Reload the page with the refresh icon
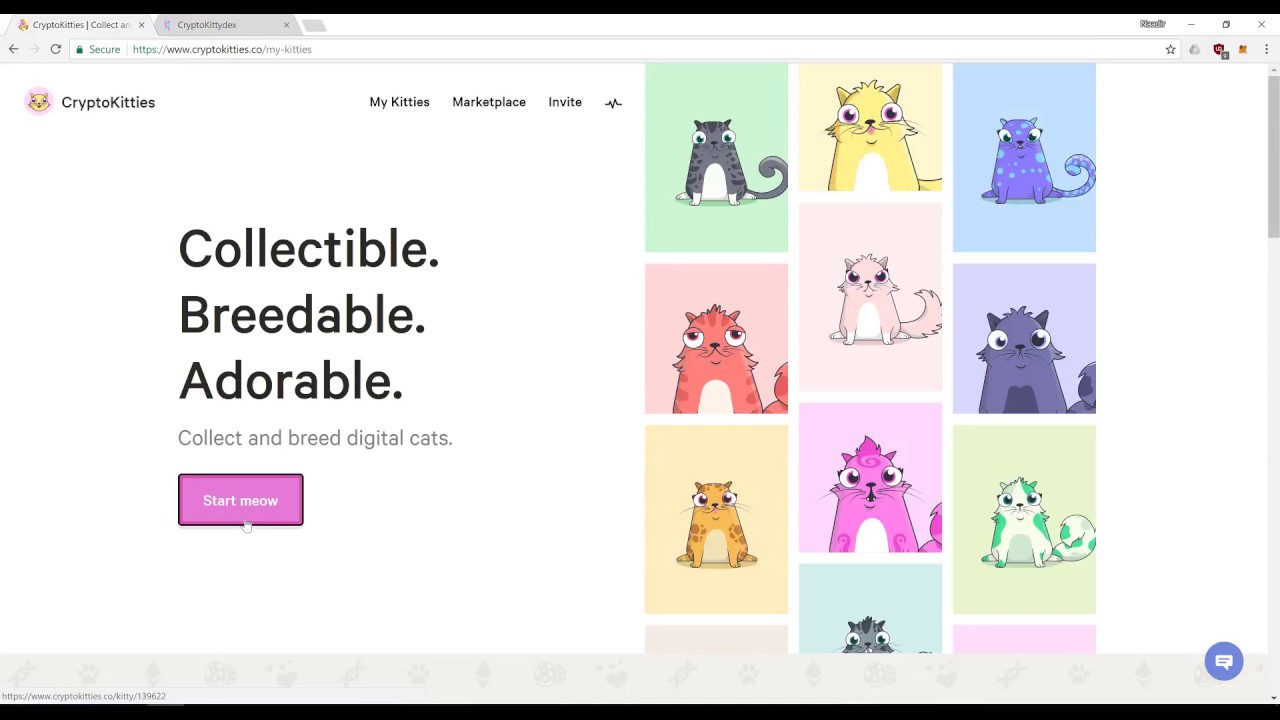The height and width of the screenshot is (720, 1280). [x=56, y=49]
